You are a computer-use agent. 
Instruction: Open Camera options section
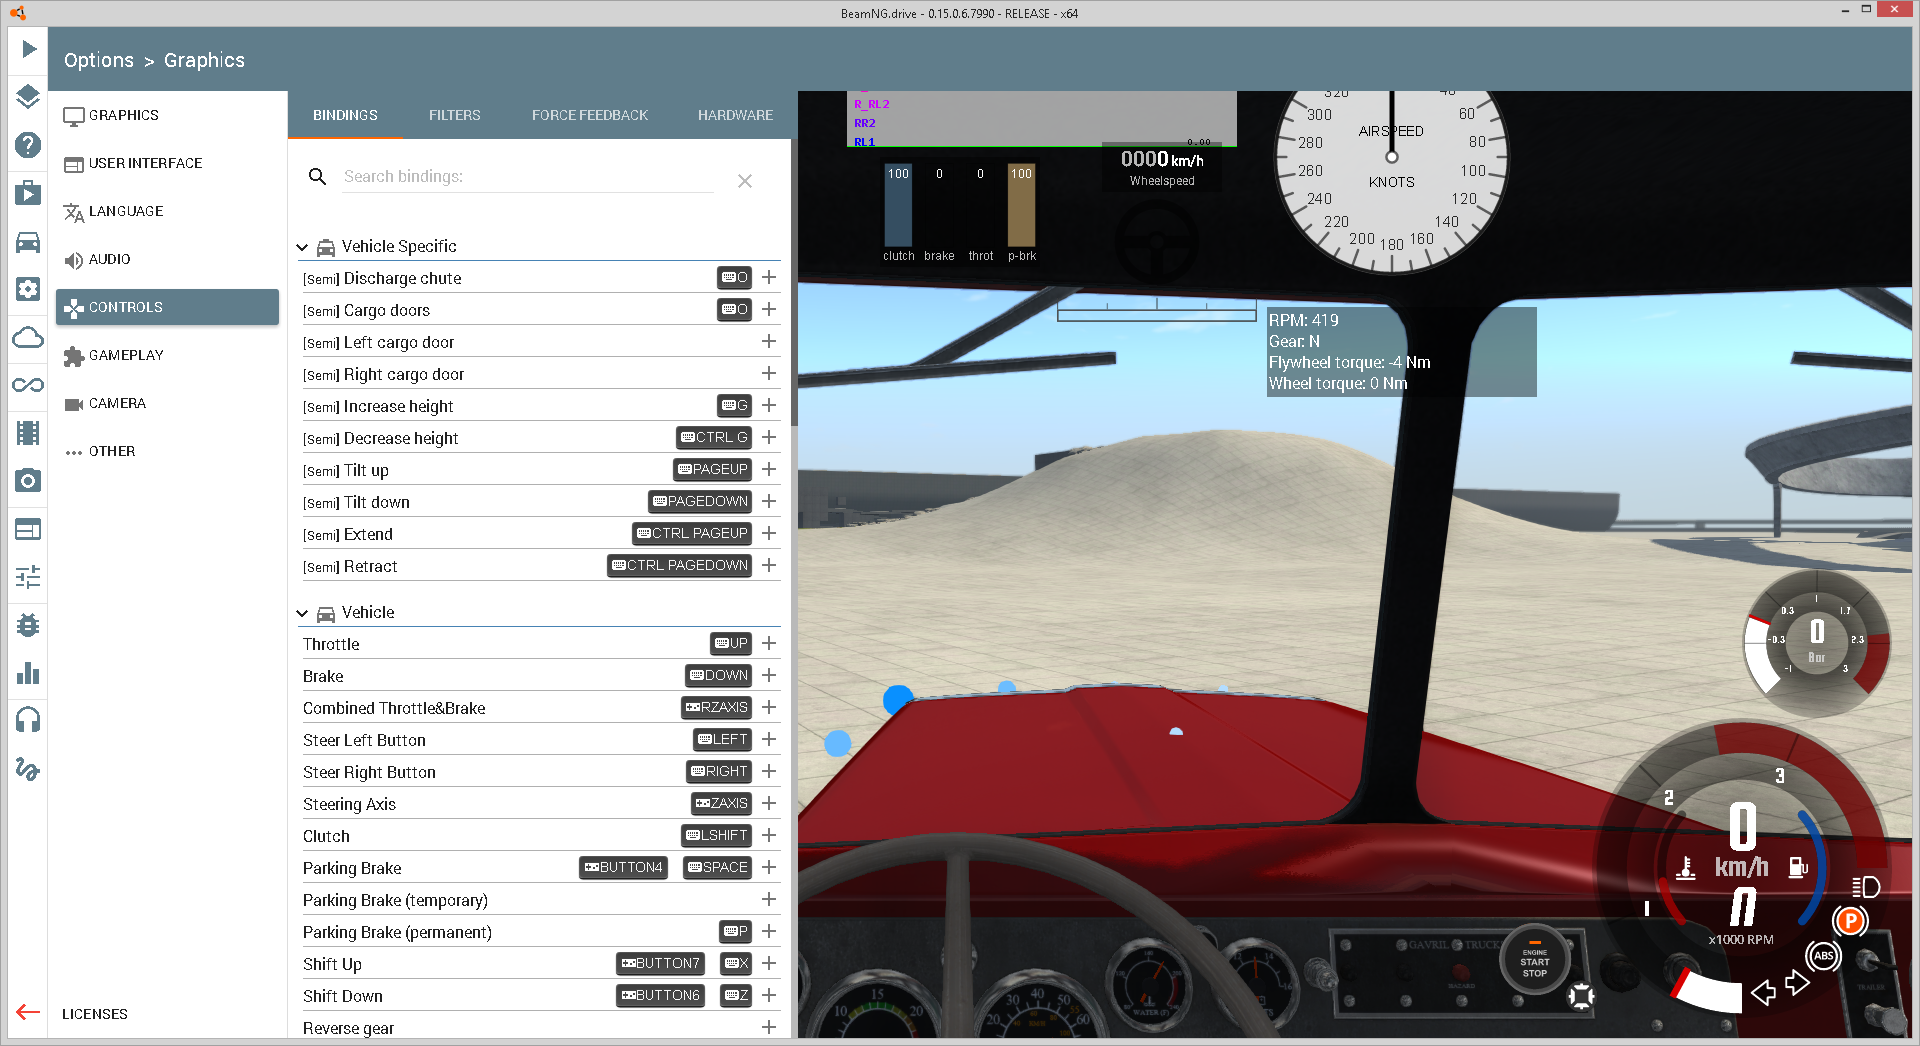coord(167,403)
